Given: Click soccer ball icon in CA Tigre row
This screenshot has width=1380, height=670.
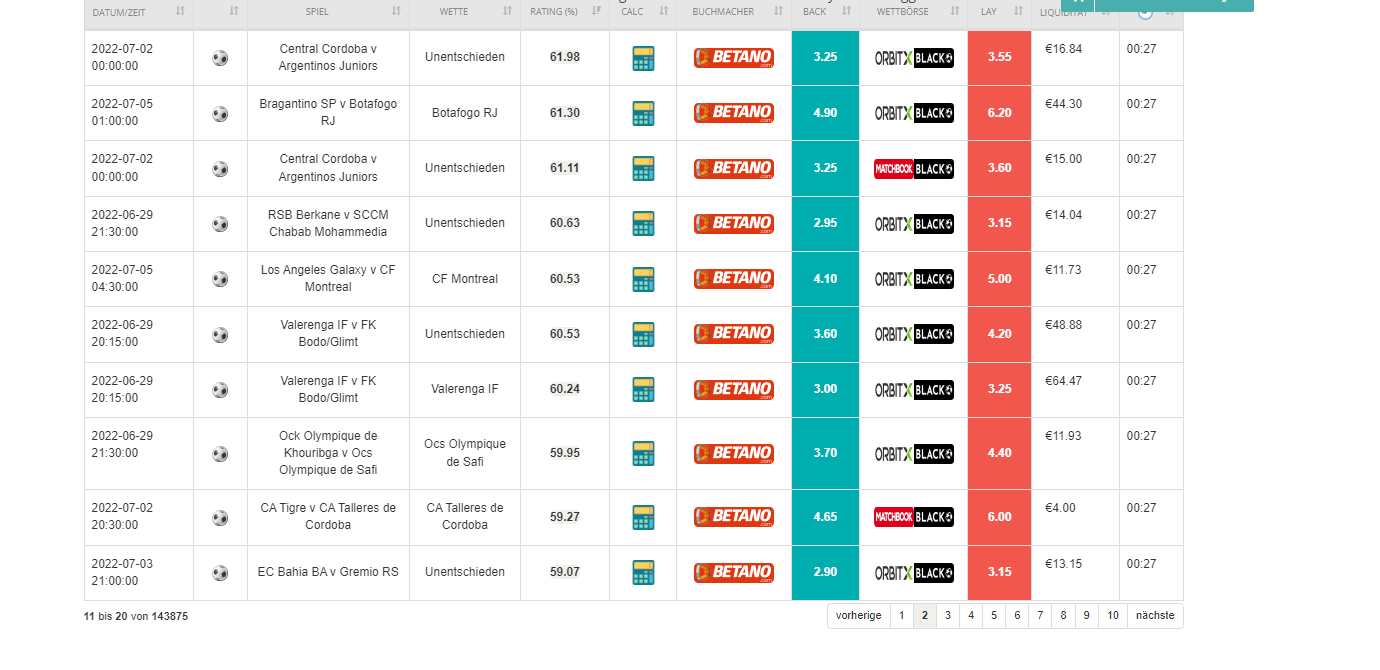Looking at the screenshot, I should tap(220, 518).
